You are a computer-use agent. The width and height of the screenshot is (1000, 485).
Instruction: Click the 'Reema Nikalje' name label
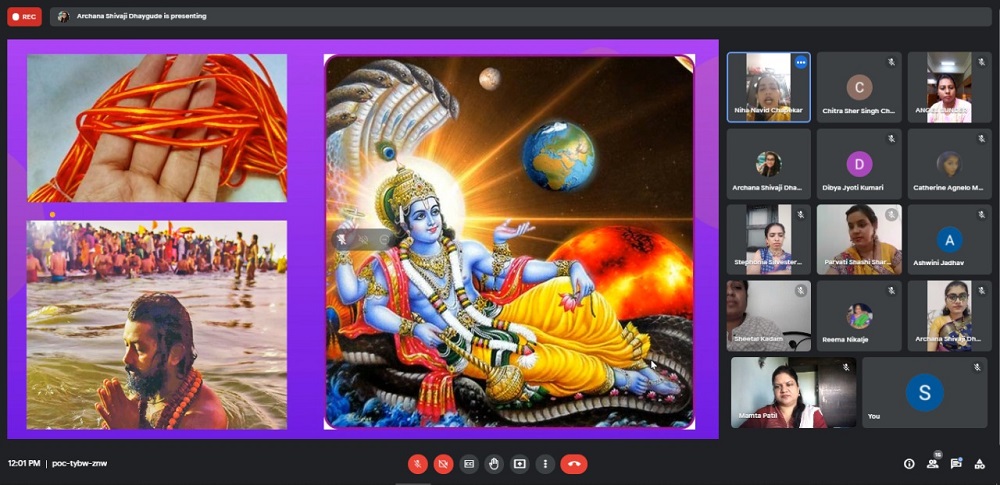click(845, 340)
